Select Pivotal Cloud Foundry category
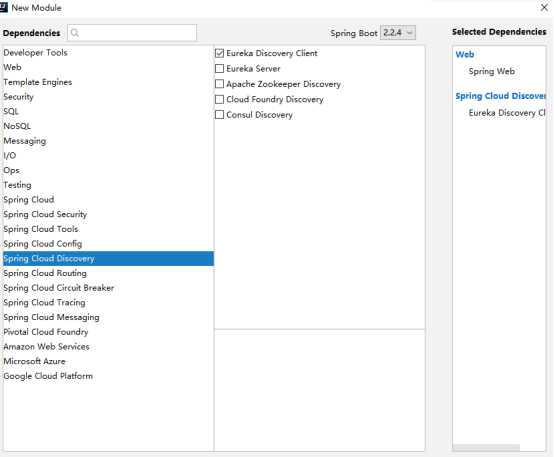The image size is (554, 457). click(x=108, y=332)
